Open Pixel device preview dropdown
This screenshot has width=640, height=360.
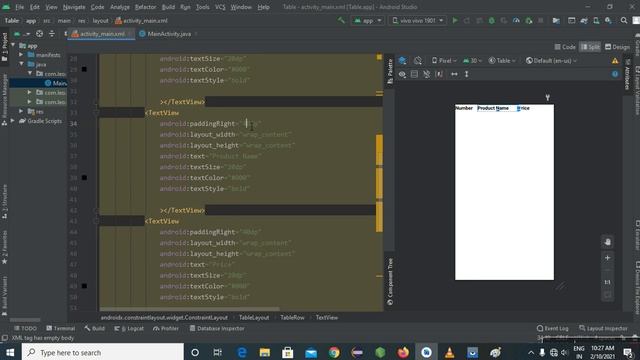pos(444,60)
